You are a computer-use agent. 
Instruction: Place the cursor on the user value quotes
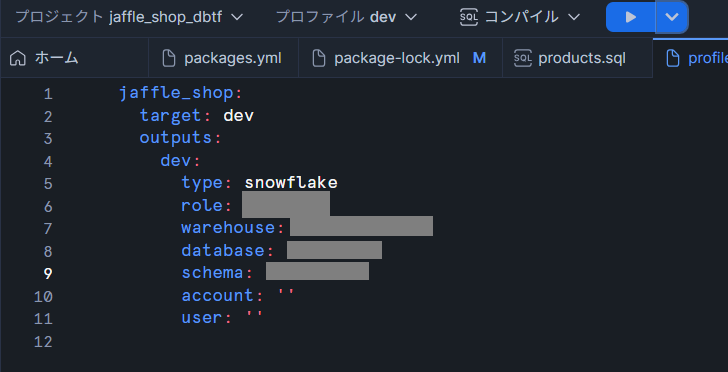coord(254,317)
